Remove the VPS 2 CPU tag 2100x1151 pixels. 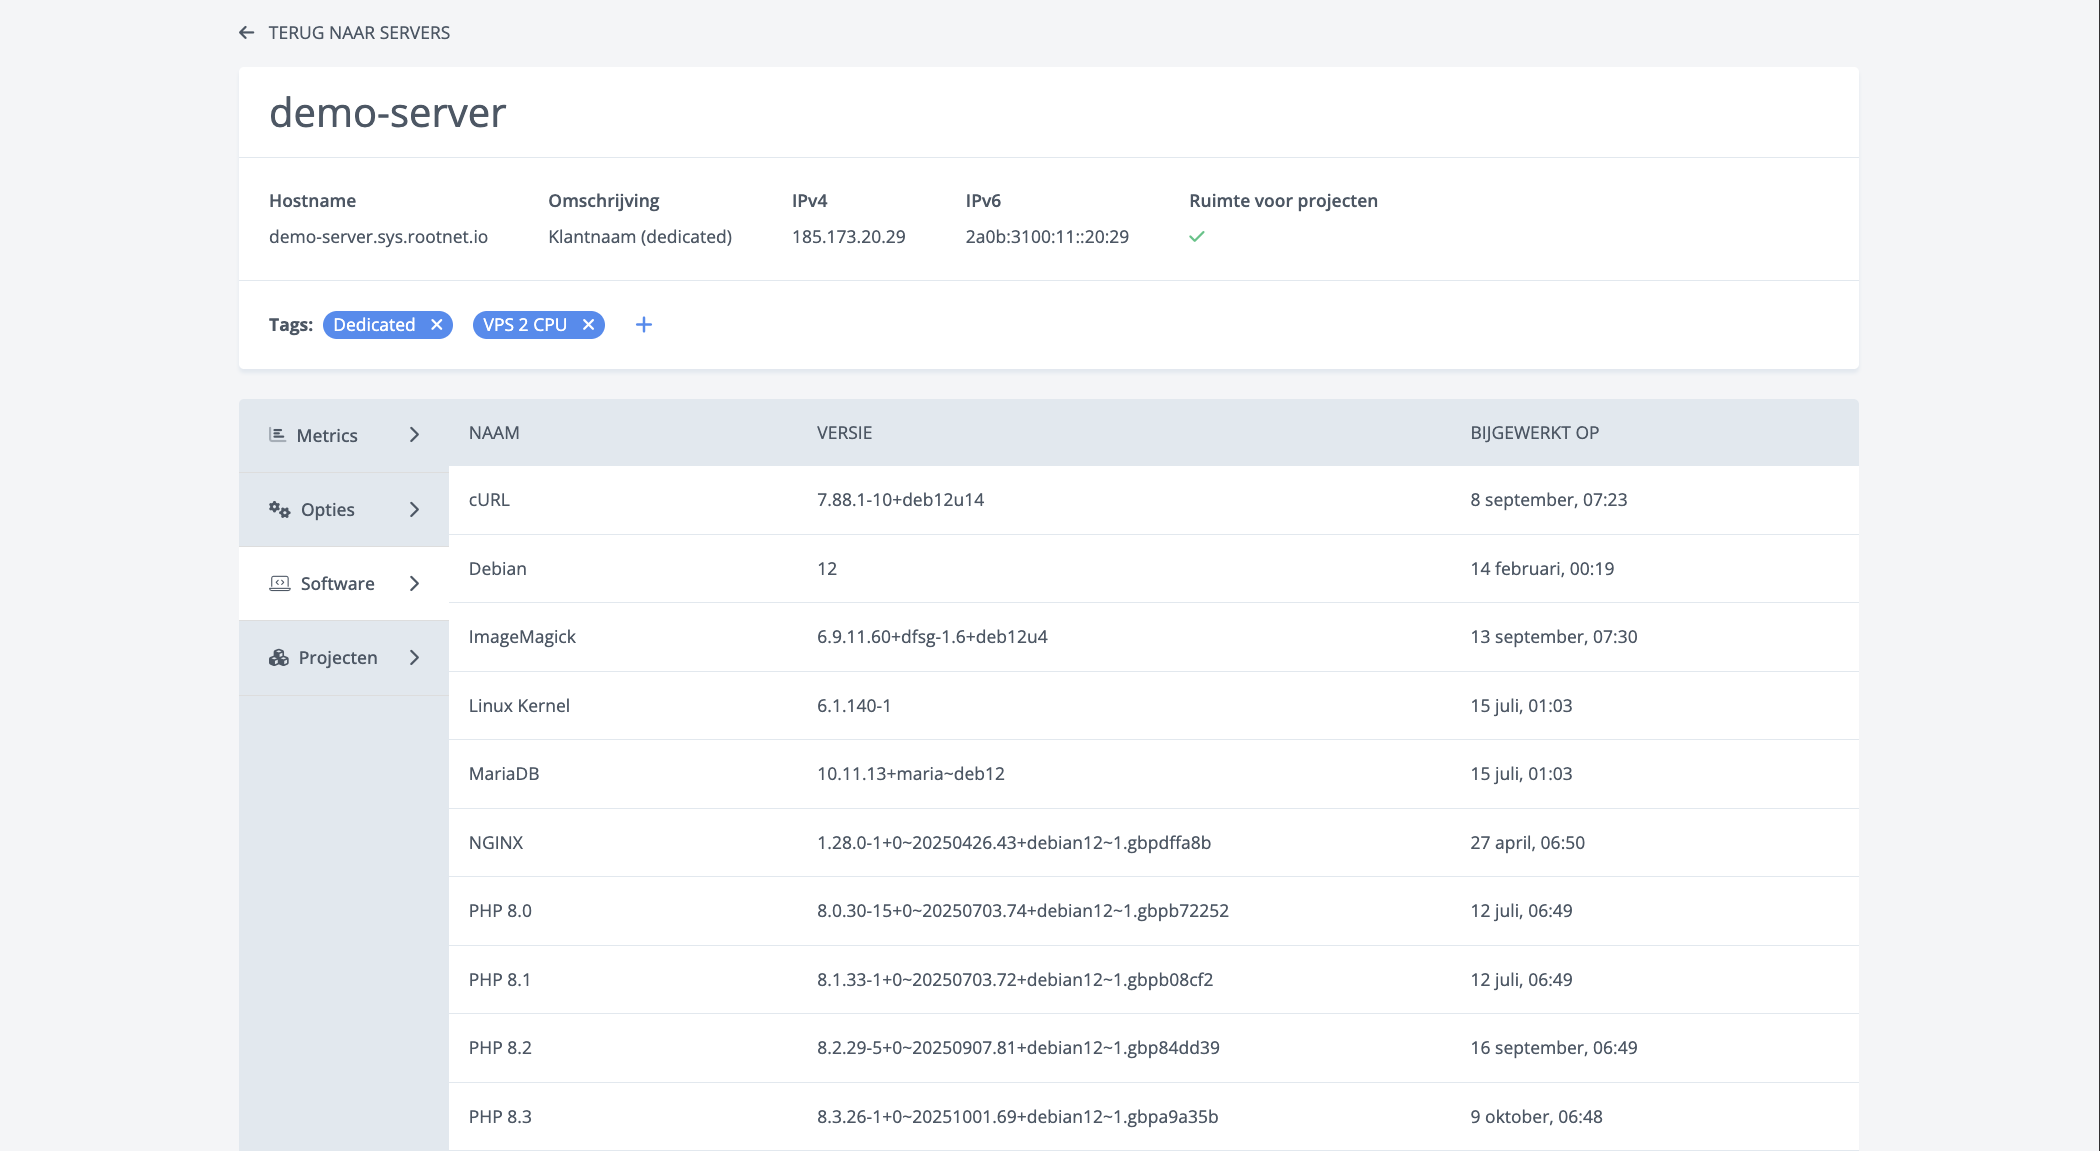pos(589,324)
